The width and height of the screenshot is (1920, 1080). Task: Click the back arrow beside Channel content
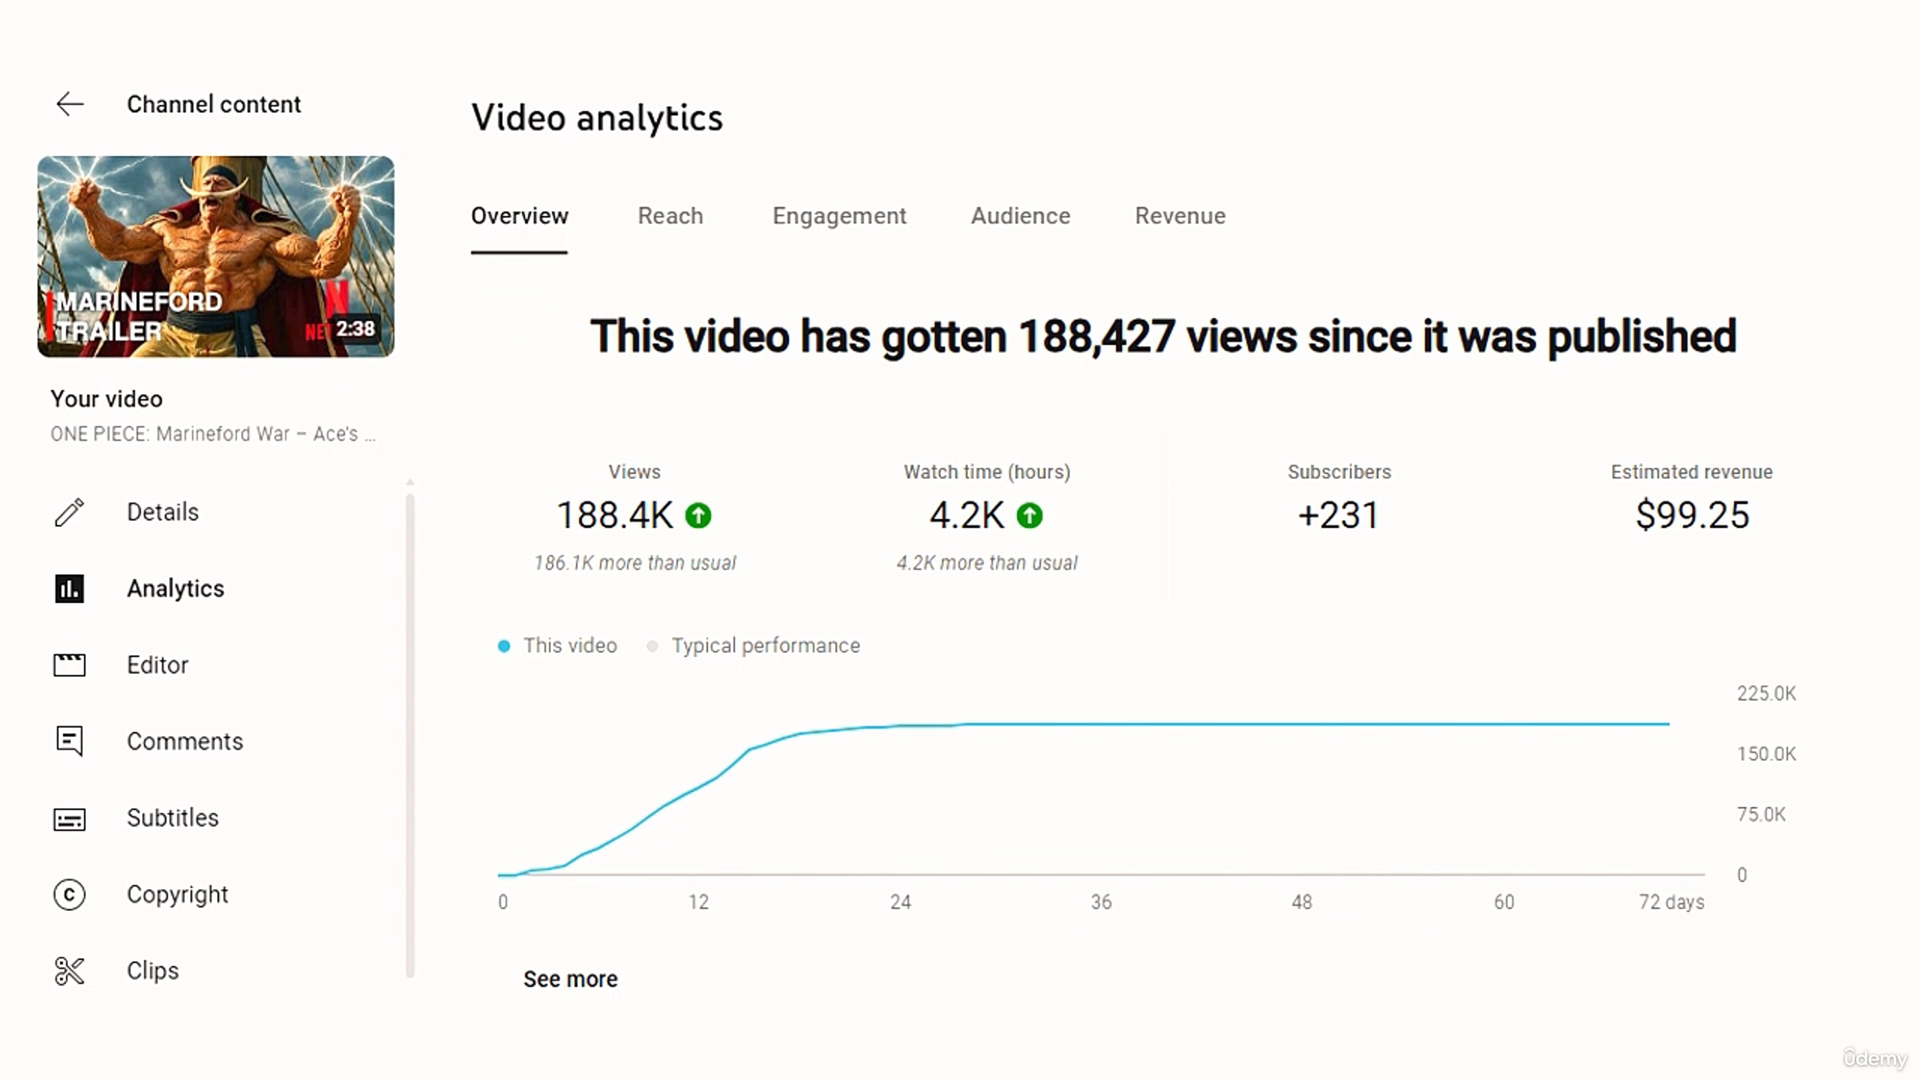(70, 104)
